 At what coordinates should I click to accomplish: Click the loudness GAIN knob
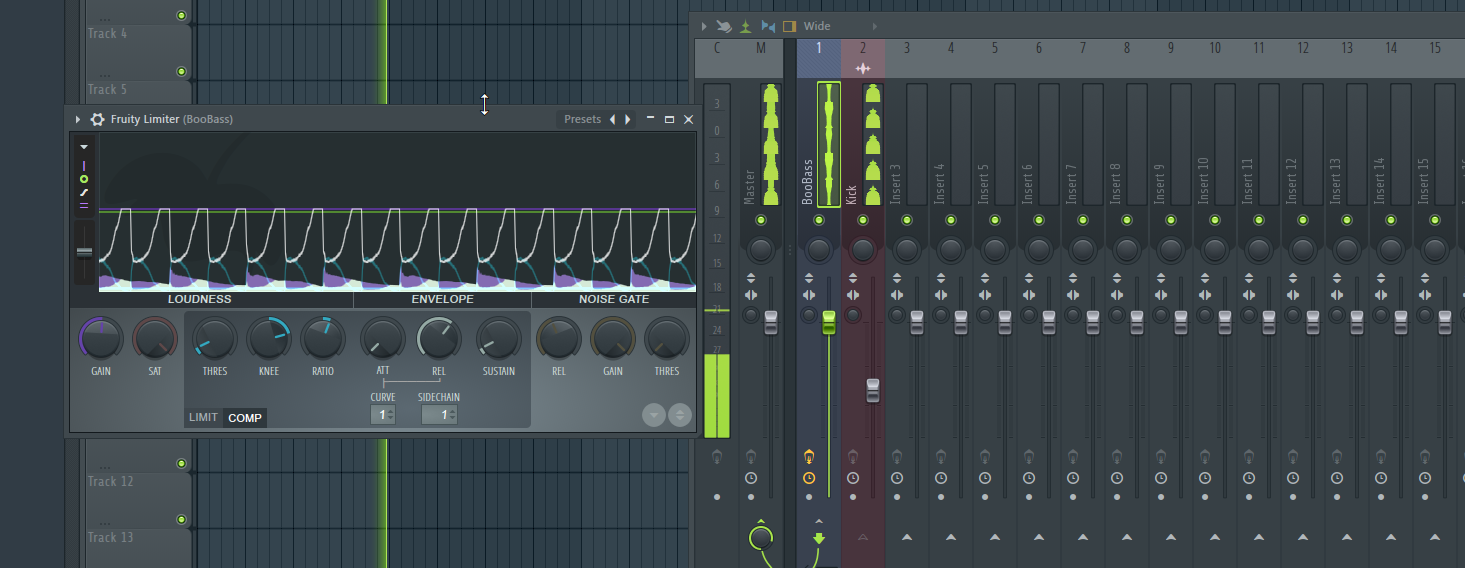[x=101, y=339]
